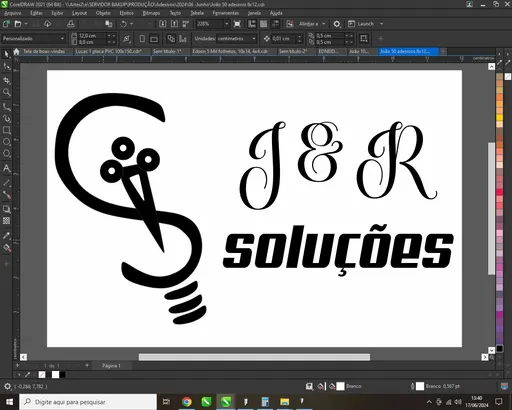
Task: Toggle the All pages layout button
Action: (x=171, y=39)
